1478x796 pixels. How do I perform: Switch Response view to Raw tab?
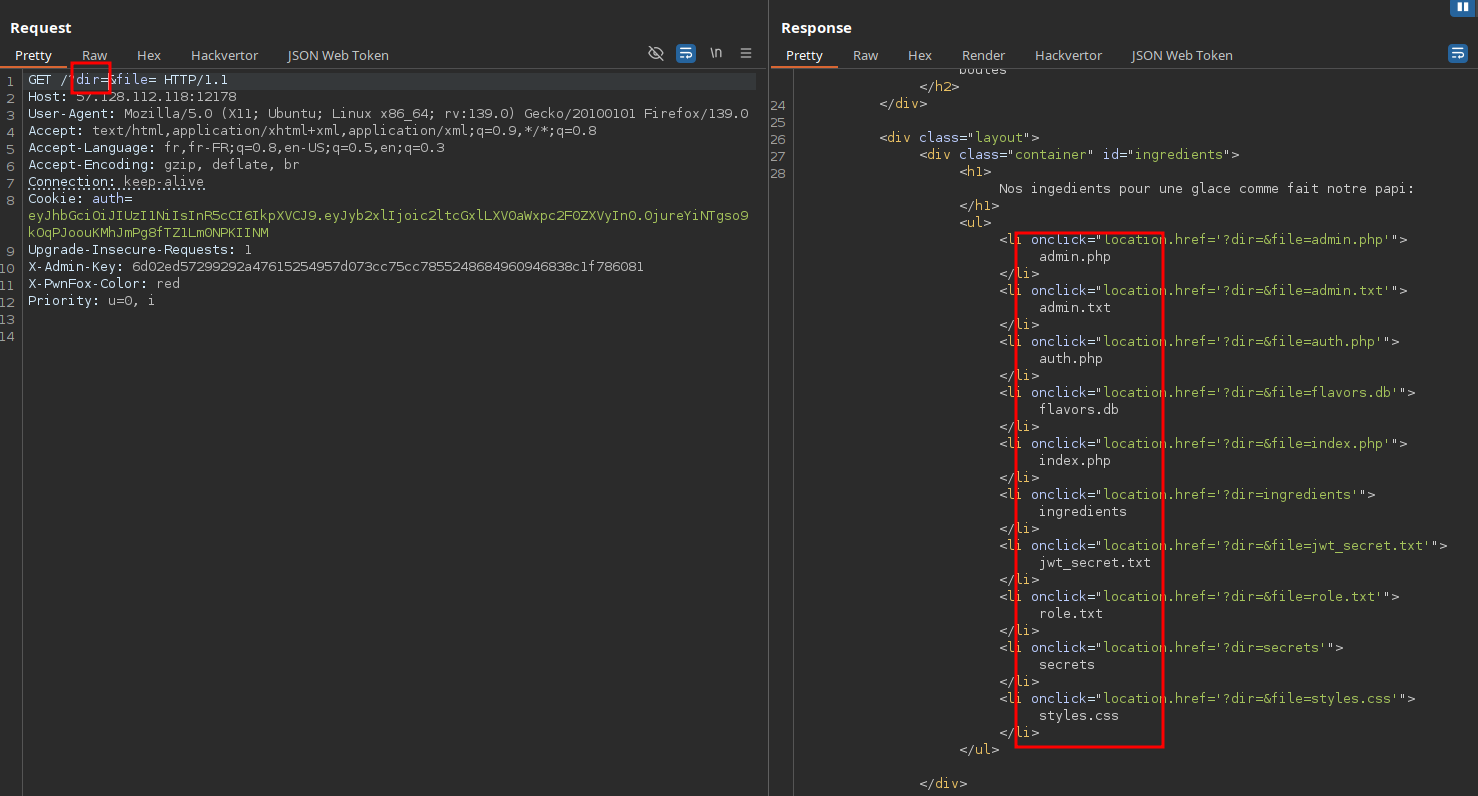(x=866, y=55)
